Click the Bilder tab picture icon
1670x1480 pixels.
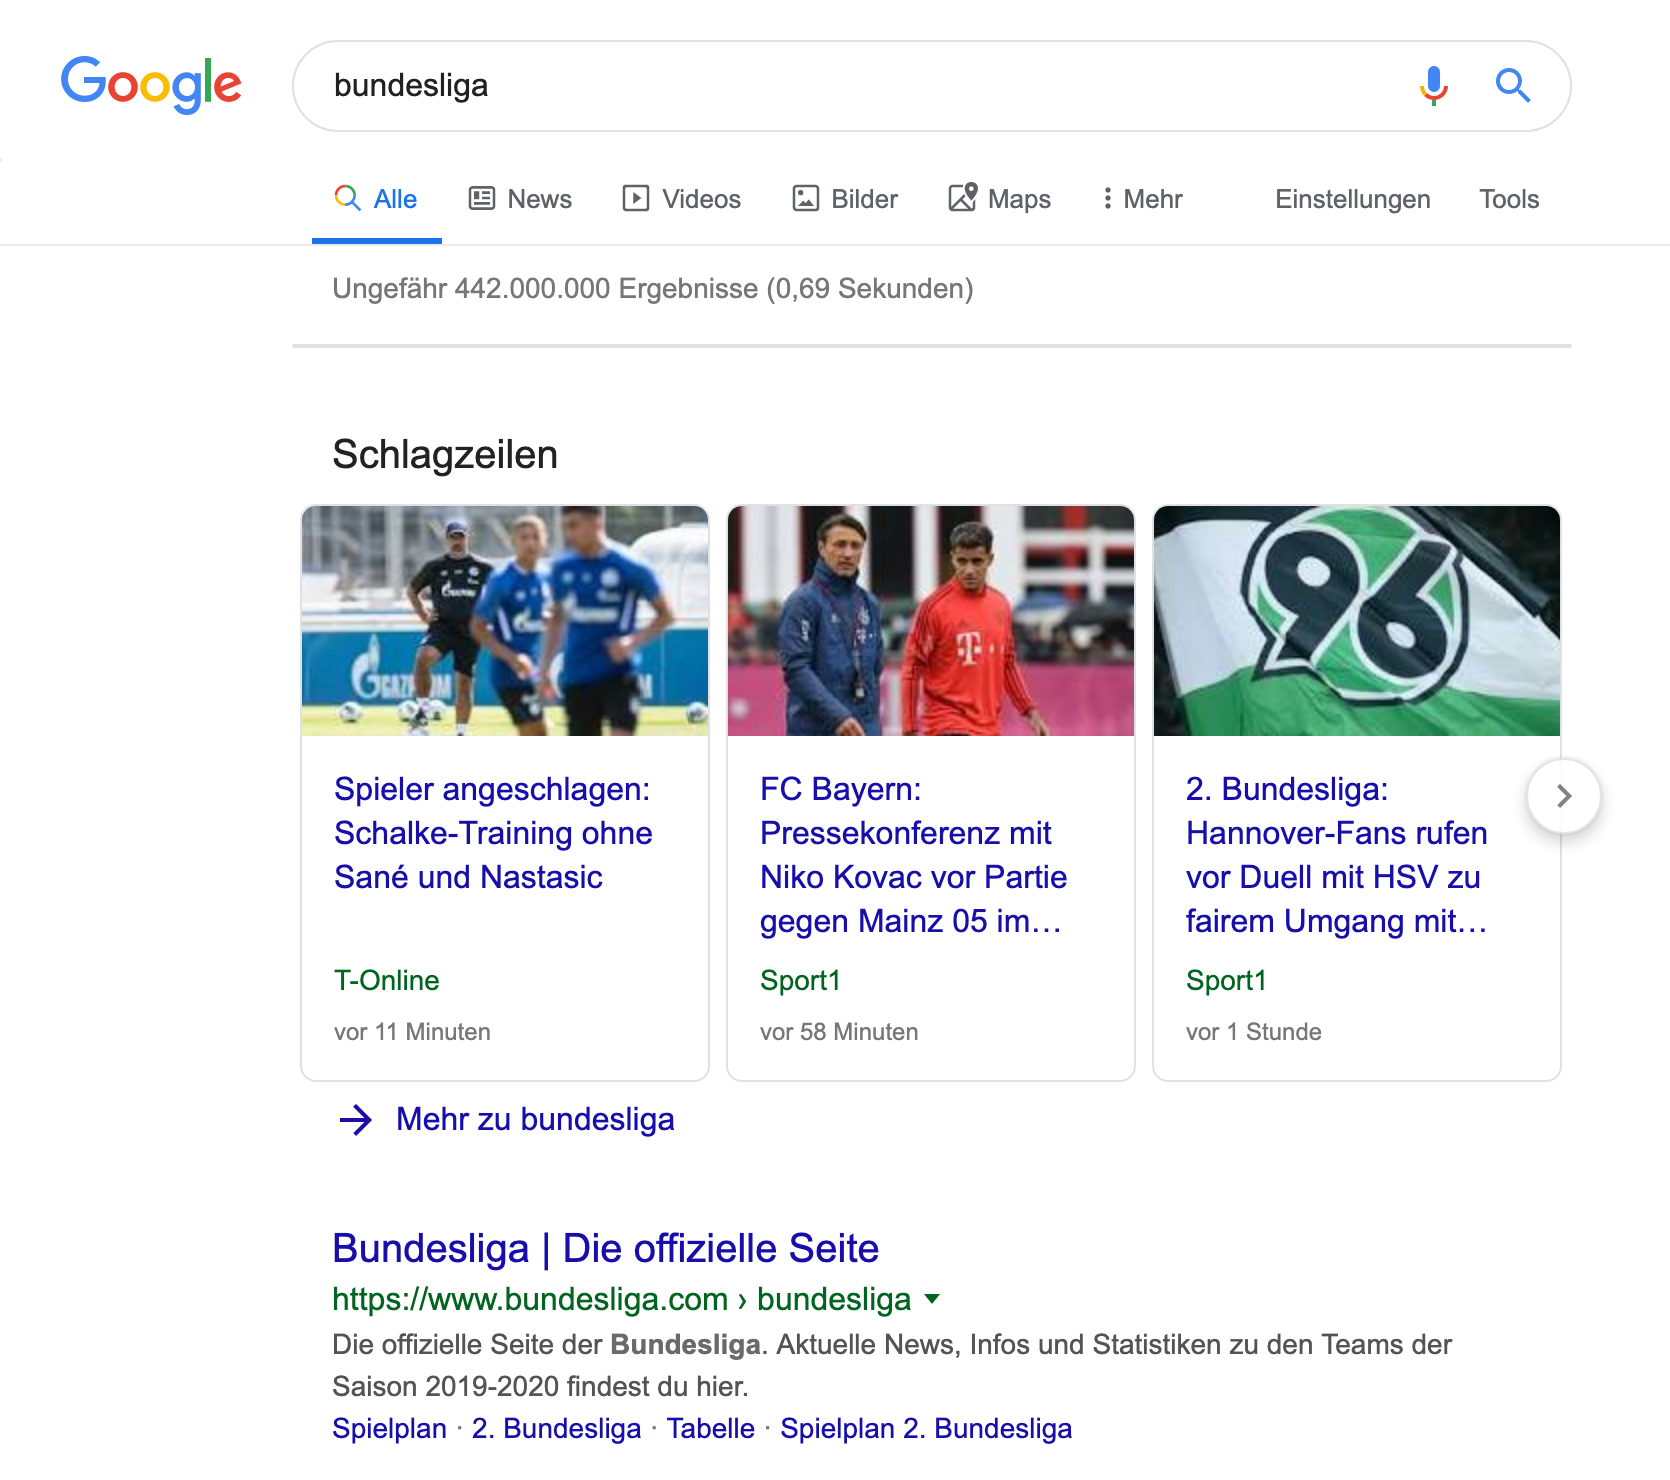point(805,198)
